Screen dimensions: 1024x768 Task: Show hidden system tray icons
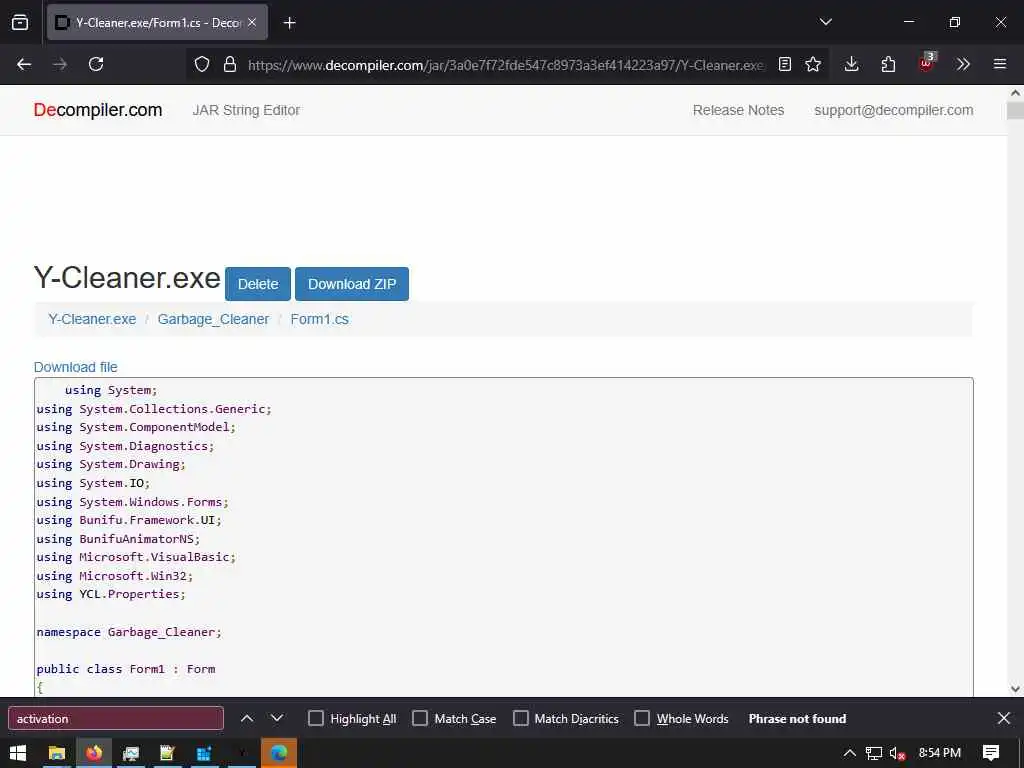pos(850,753)
